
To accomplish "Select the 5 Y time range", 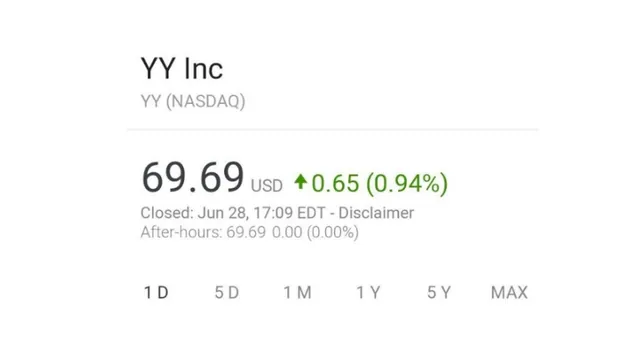I will pyautogui.click(x=439, y=292).
